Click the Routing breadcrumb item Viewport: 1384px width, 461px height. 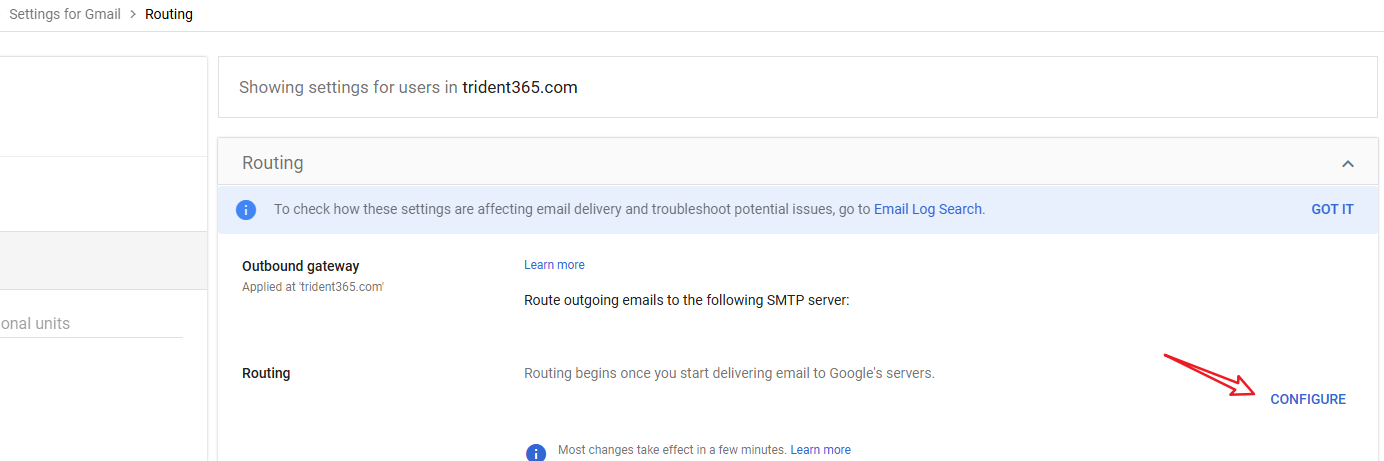(169, 14)
